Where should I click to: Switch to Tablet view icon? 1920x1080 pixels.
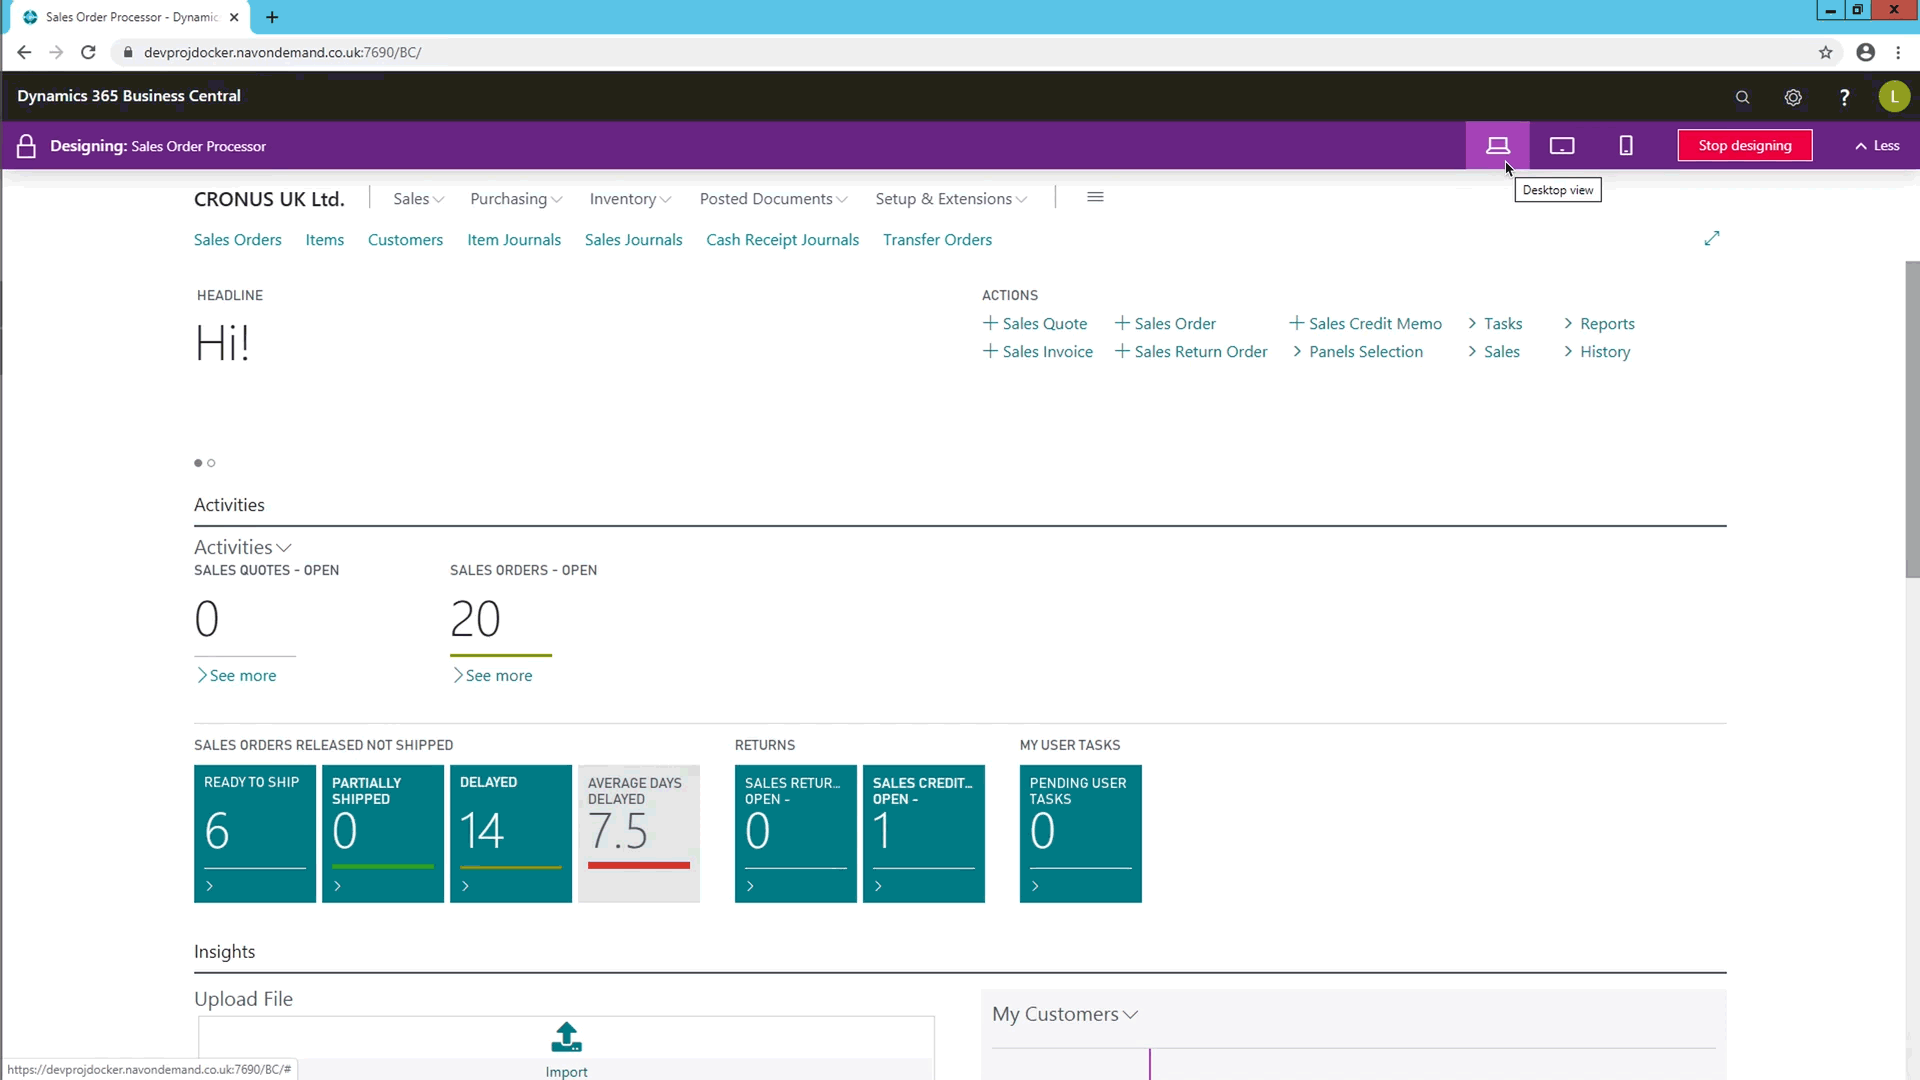point(1563,145)
